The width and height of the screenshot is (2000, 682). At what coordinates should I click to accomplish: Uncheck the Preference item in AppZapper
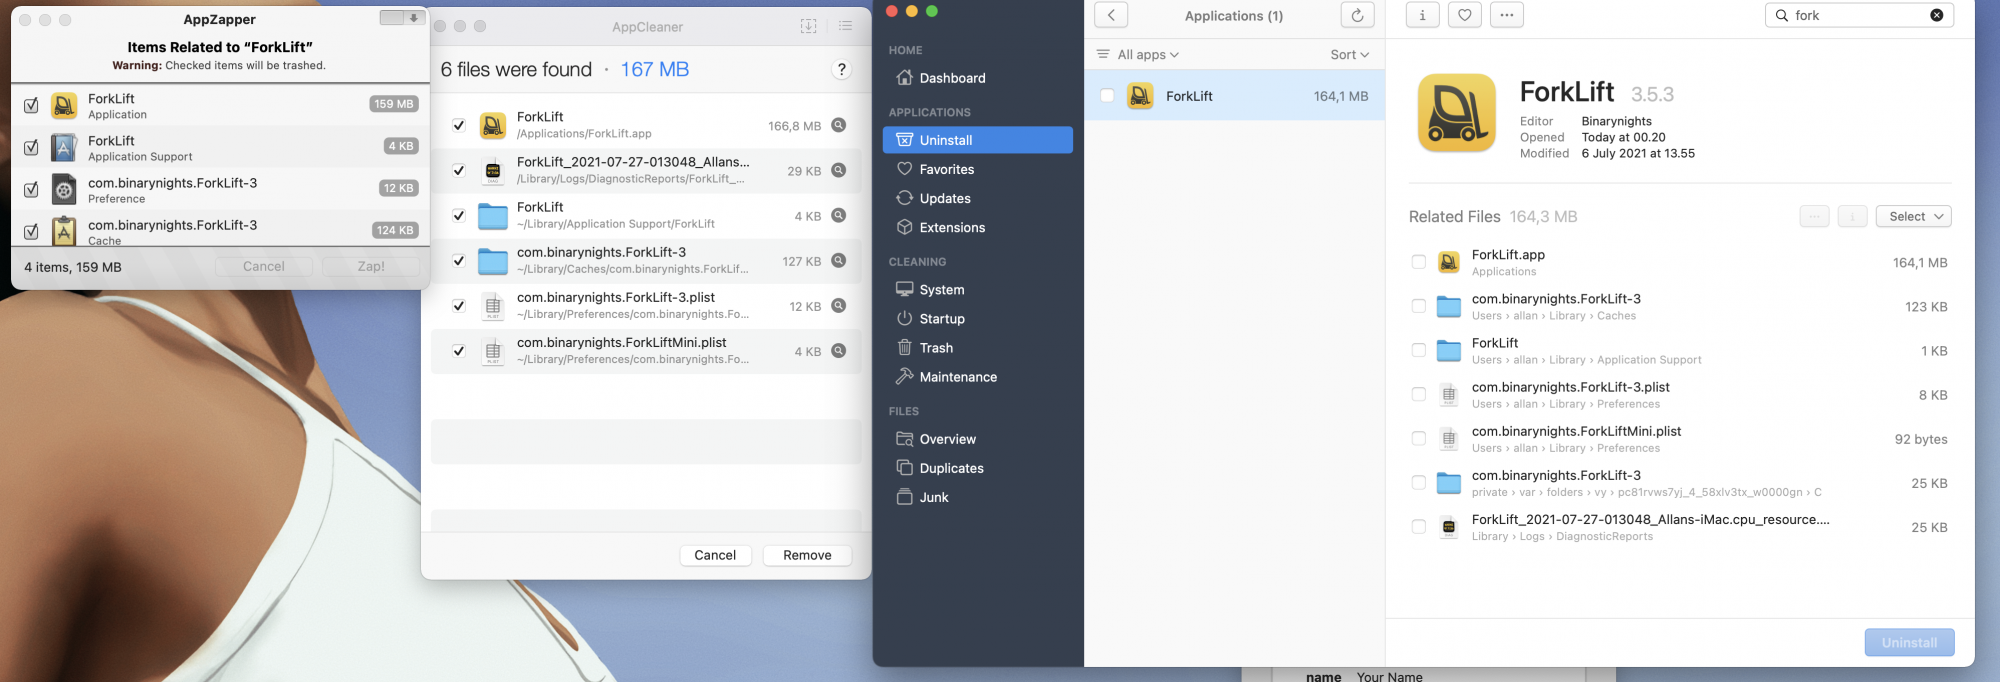pos(31,189)
